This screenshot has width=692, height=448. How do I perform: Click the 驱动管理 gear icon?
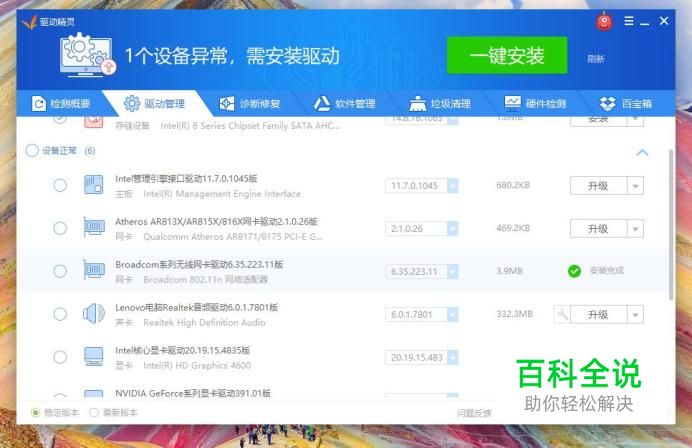pos(132,104)
